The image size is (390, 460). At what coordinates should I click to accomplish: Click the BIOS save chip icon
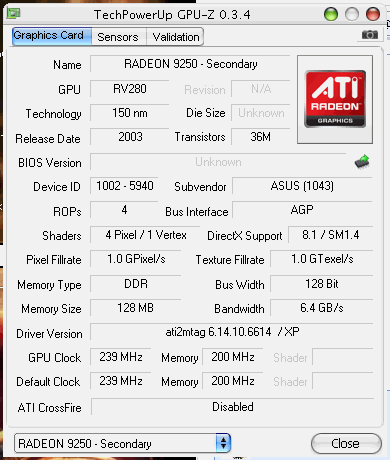coord(362,162)
